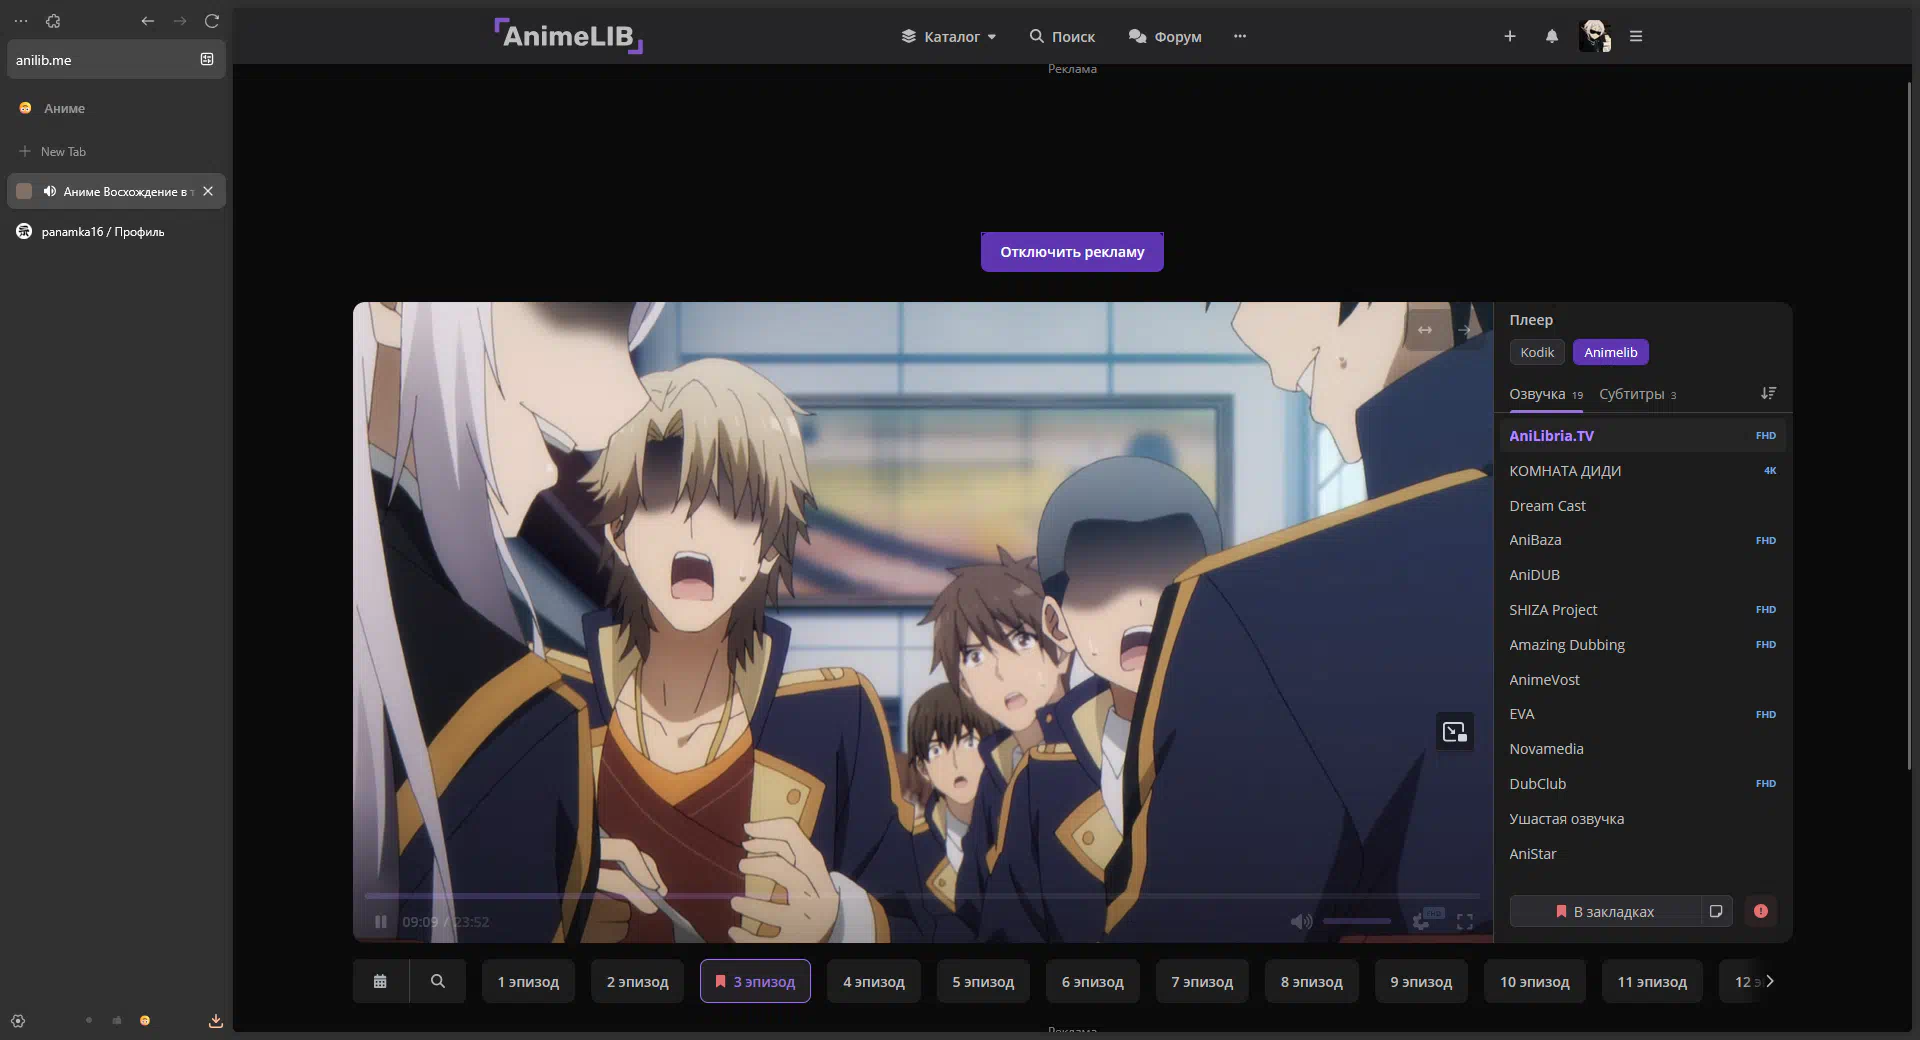Open the note icon next to В закладках
1920x1040 pixels.
1716,911
